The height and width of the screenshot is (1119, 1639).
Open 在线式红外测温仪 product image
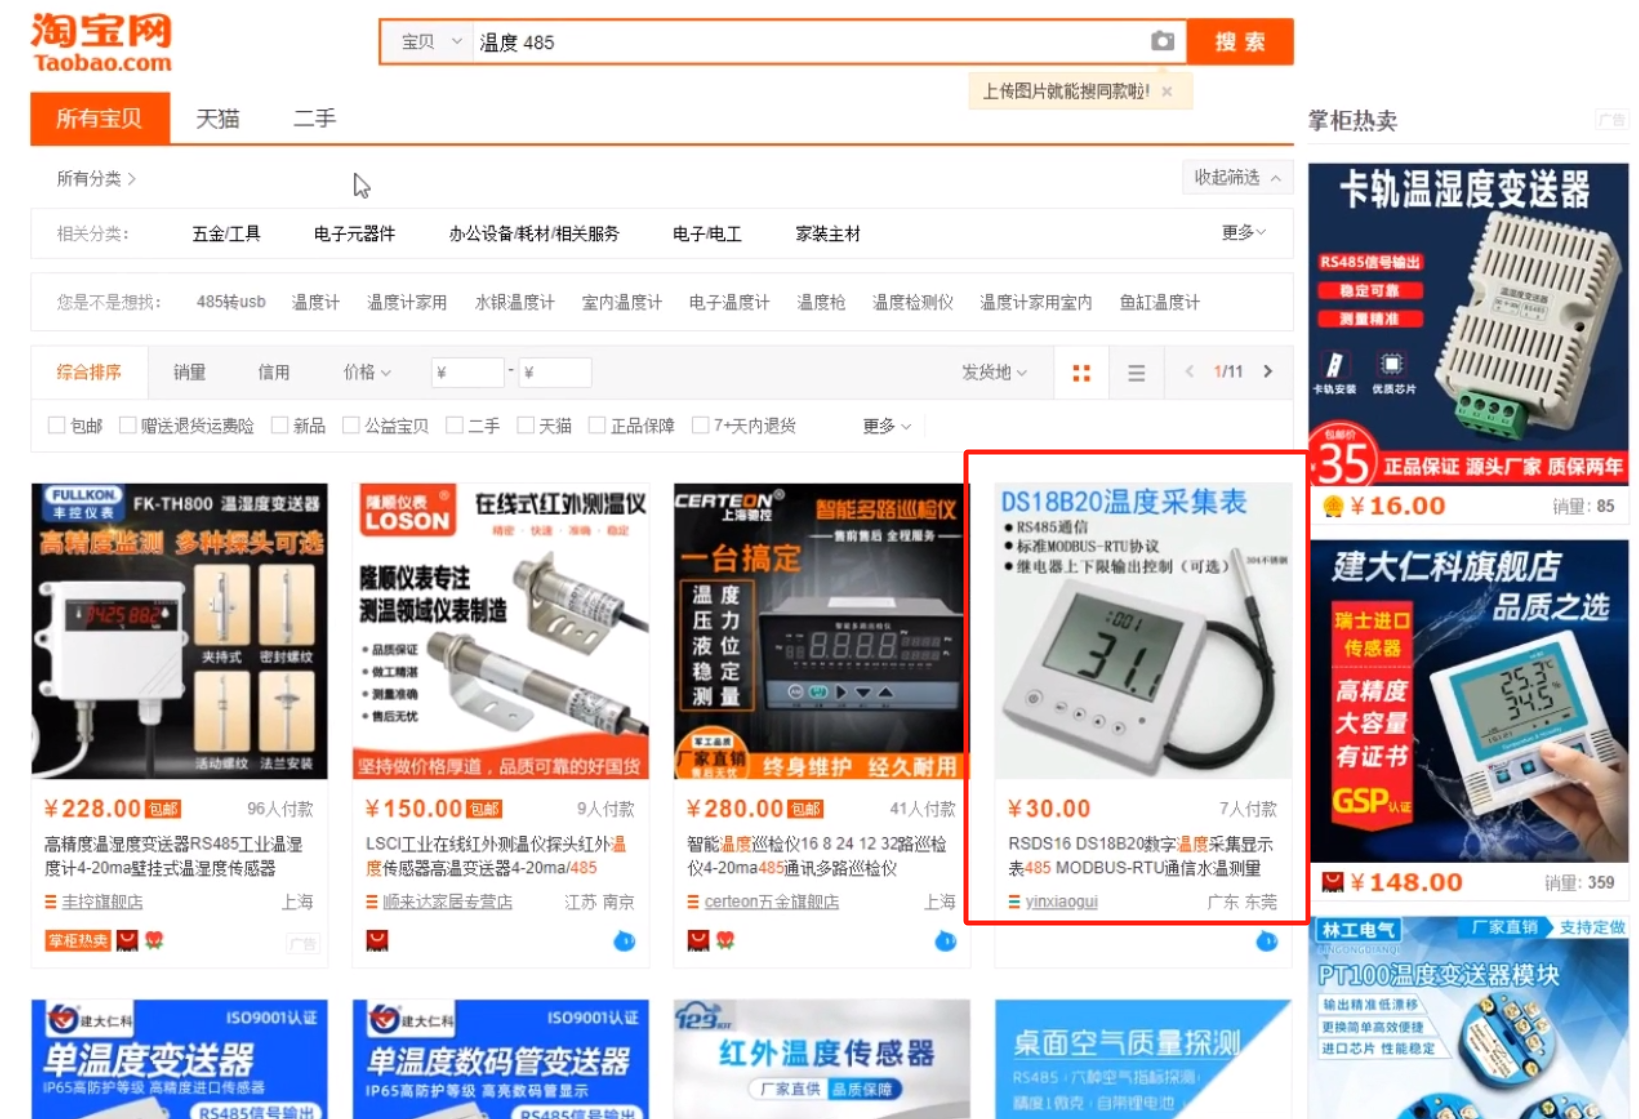point(501,631)
